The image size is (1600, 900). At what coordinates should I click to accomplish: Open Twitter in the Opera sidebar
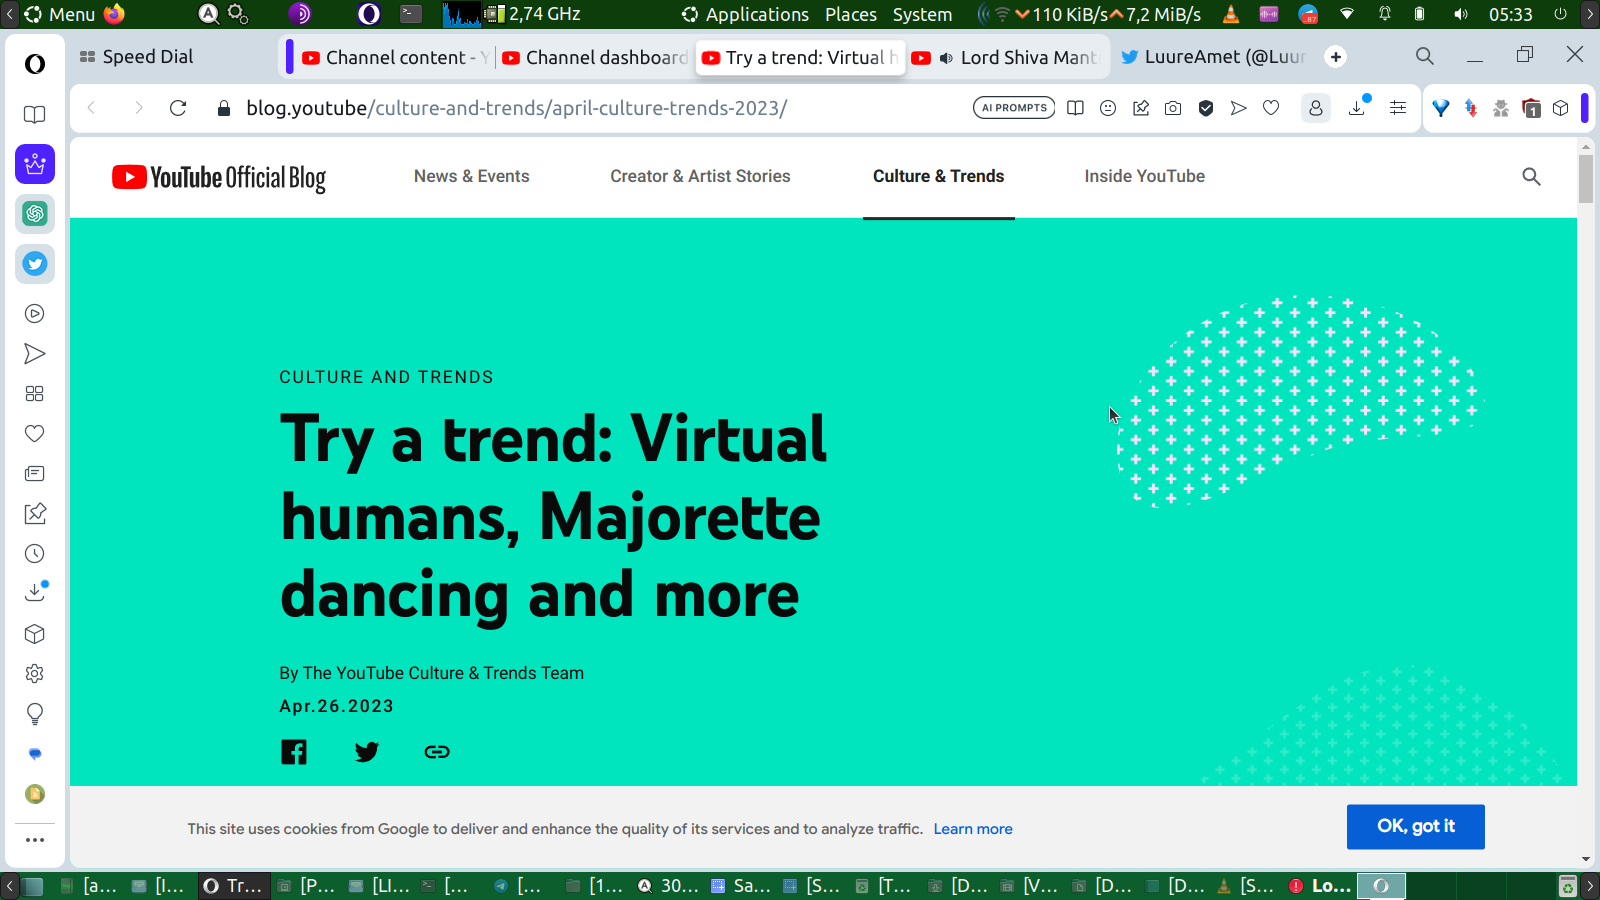pyautogui.click(x=35, y=264)
